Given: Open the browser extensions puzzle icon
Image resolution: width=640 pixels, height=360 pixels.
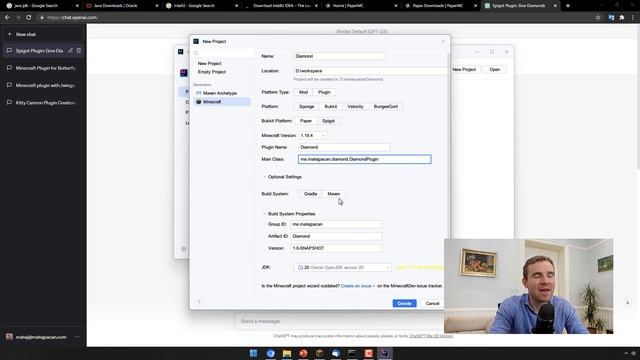Looking at the screenshot, I should click(622, 18).
